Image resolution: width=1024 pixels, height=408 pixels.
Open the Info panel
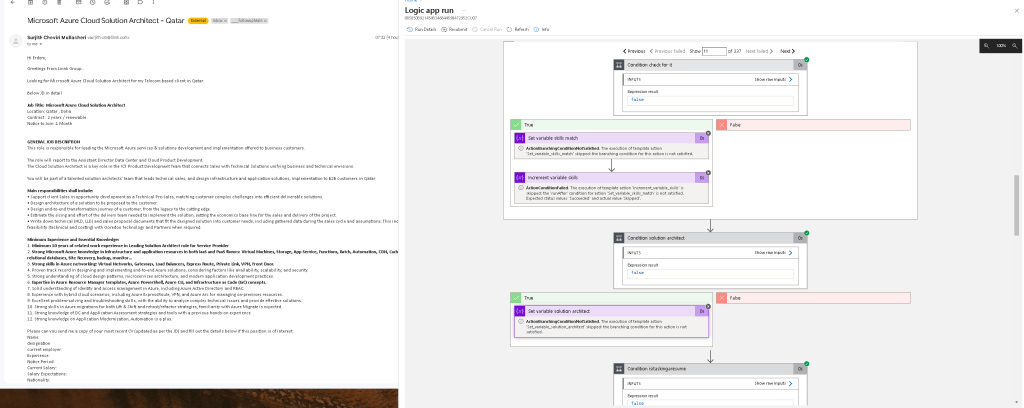point(541,29)
